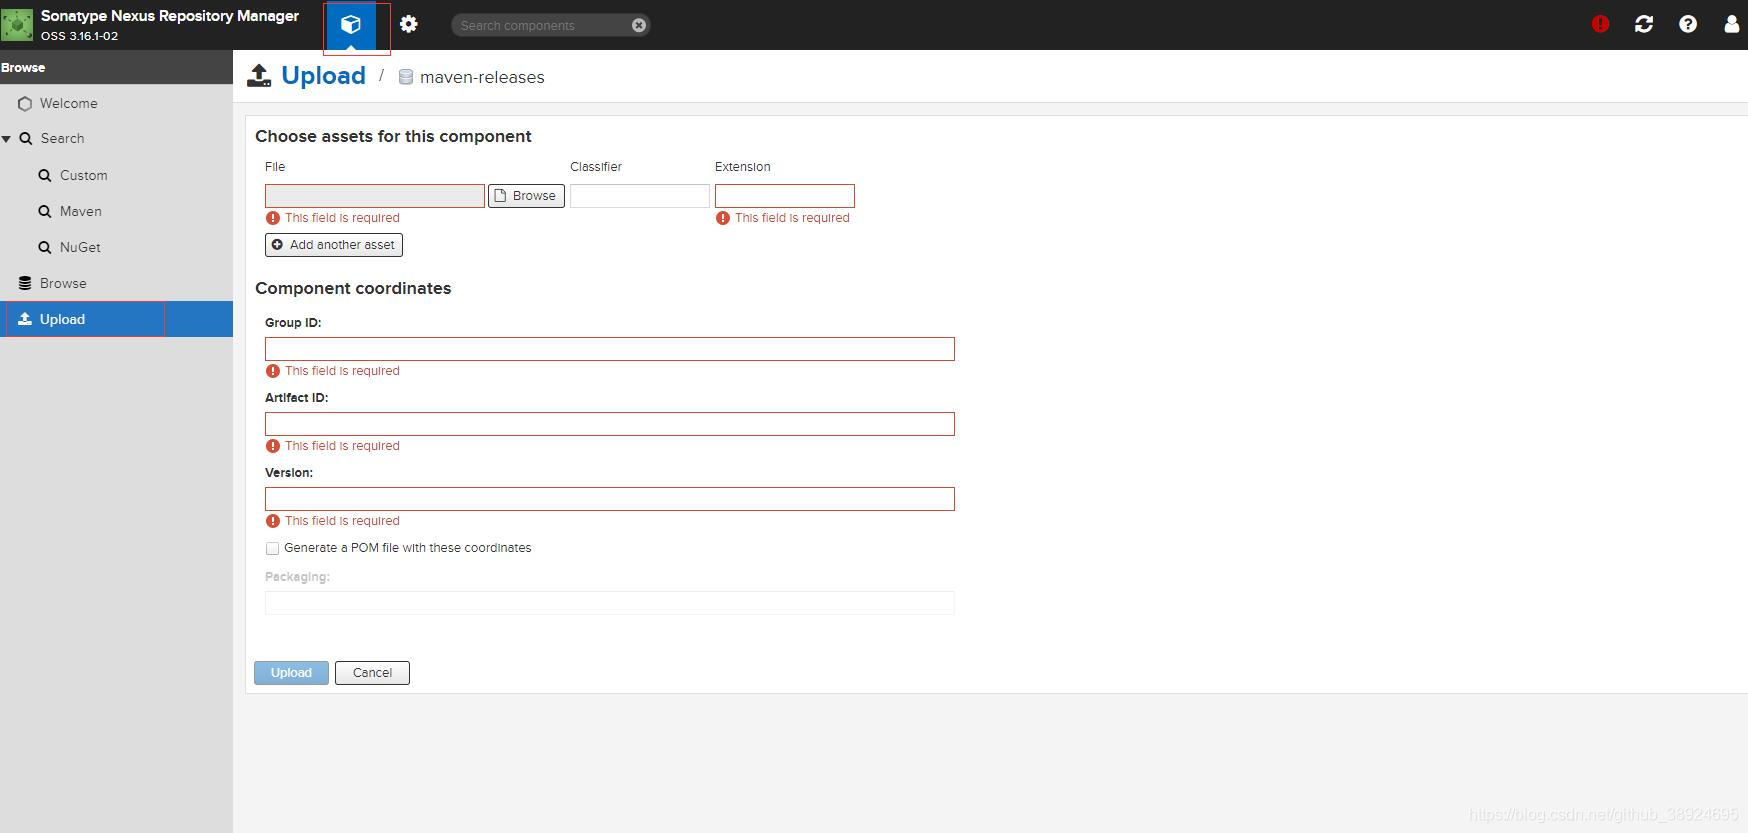
Task: Click the maven-releases repository icon
Action: tap(406, 77)
